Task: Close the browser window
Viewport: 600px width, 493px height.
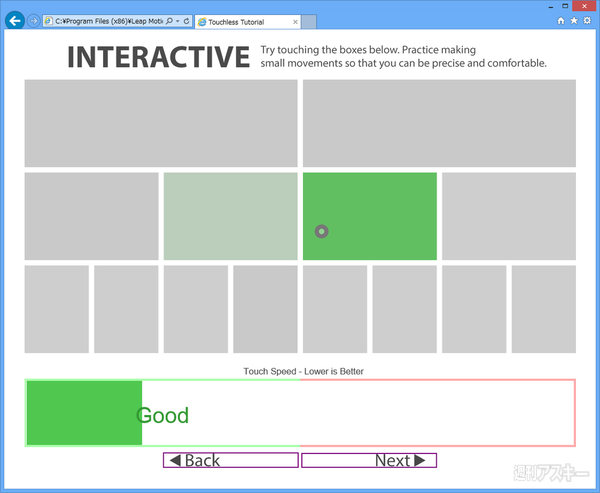Action: click(x=584, y=6)
